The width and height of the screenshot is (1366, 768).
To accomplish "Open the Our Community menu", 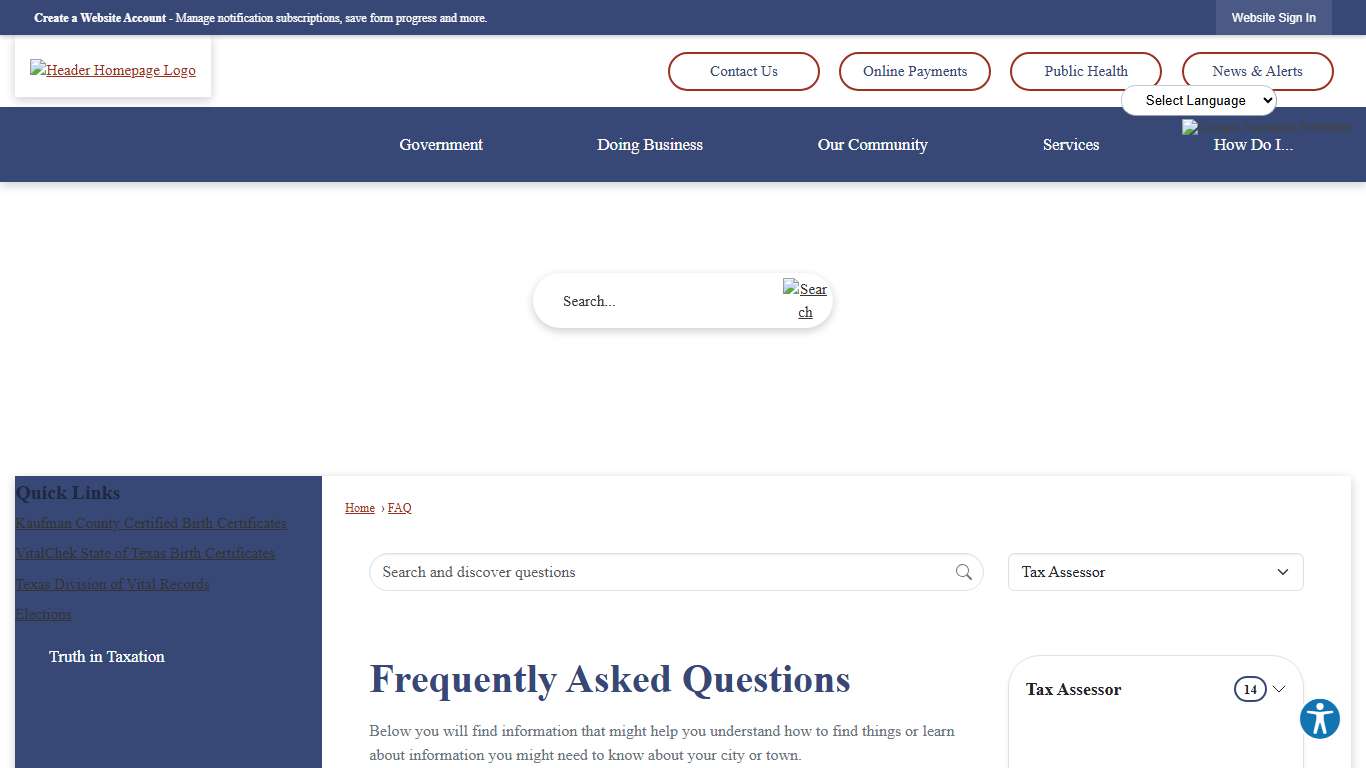I will point(872,144).
